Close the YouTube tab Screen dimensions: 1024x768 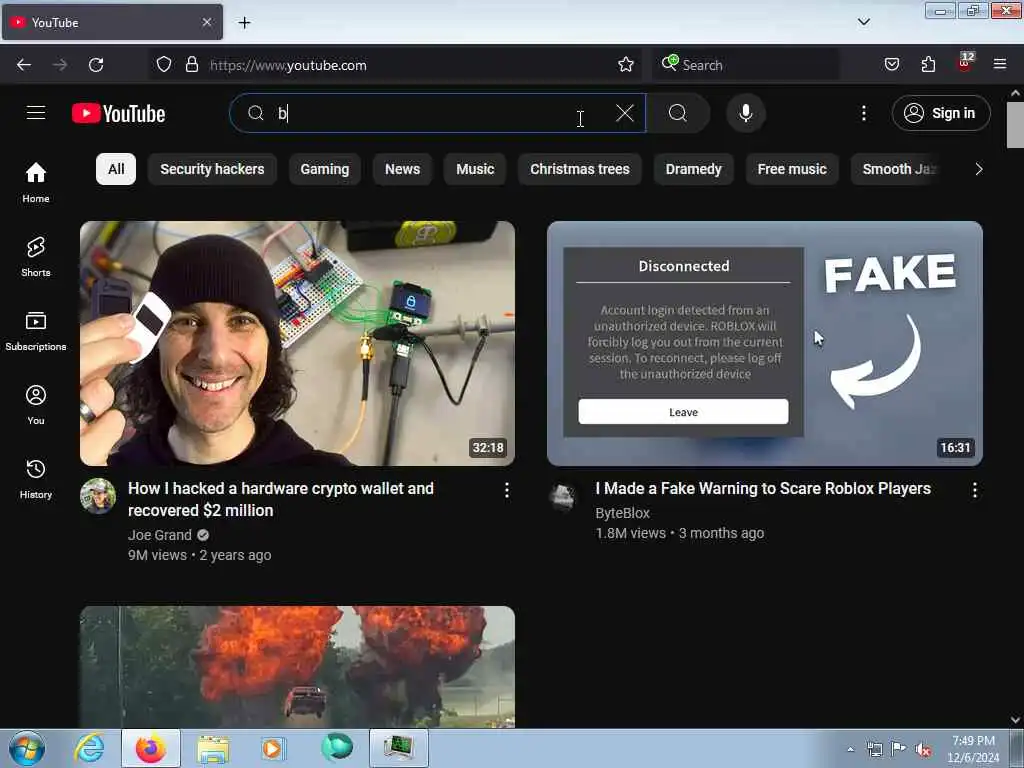pyautogui.click(x=206, y=22)
